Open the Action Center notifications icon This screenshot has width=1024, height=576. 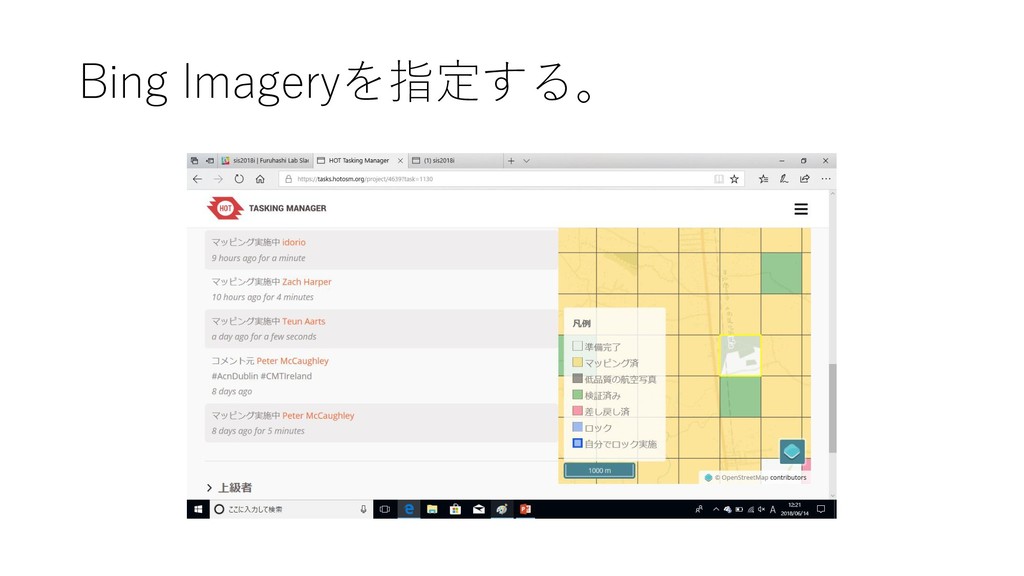[x=821, y=509]
